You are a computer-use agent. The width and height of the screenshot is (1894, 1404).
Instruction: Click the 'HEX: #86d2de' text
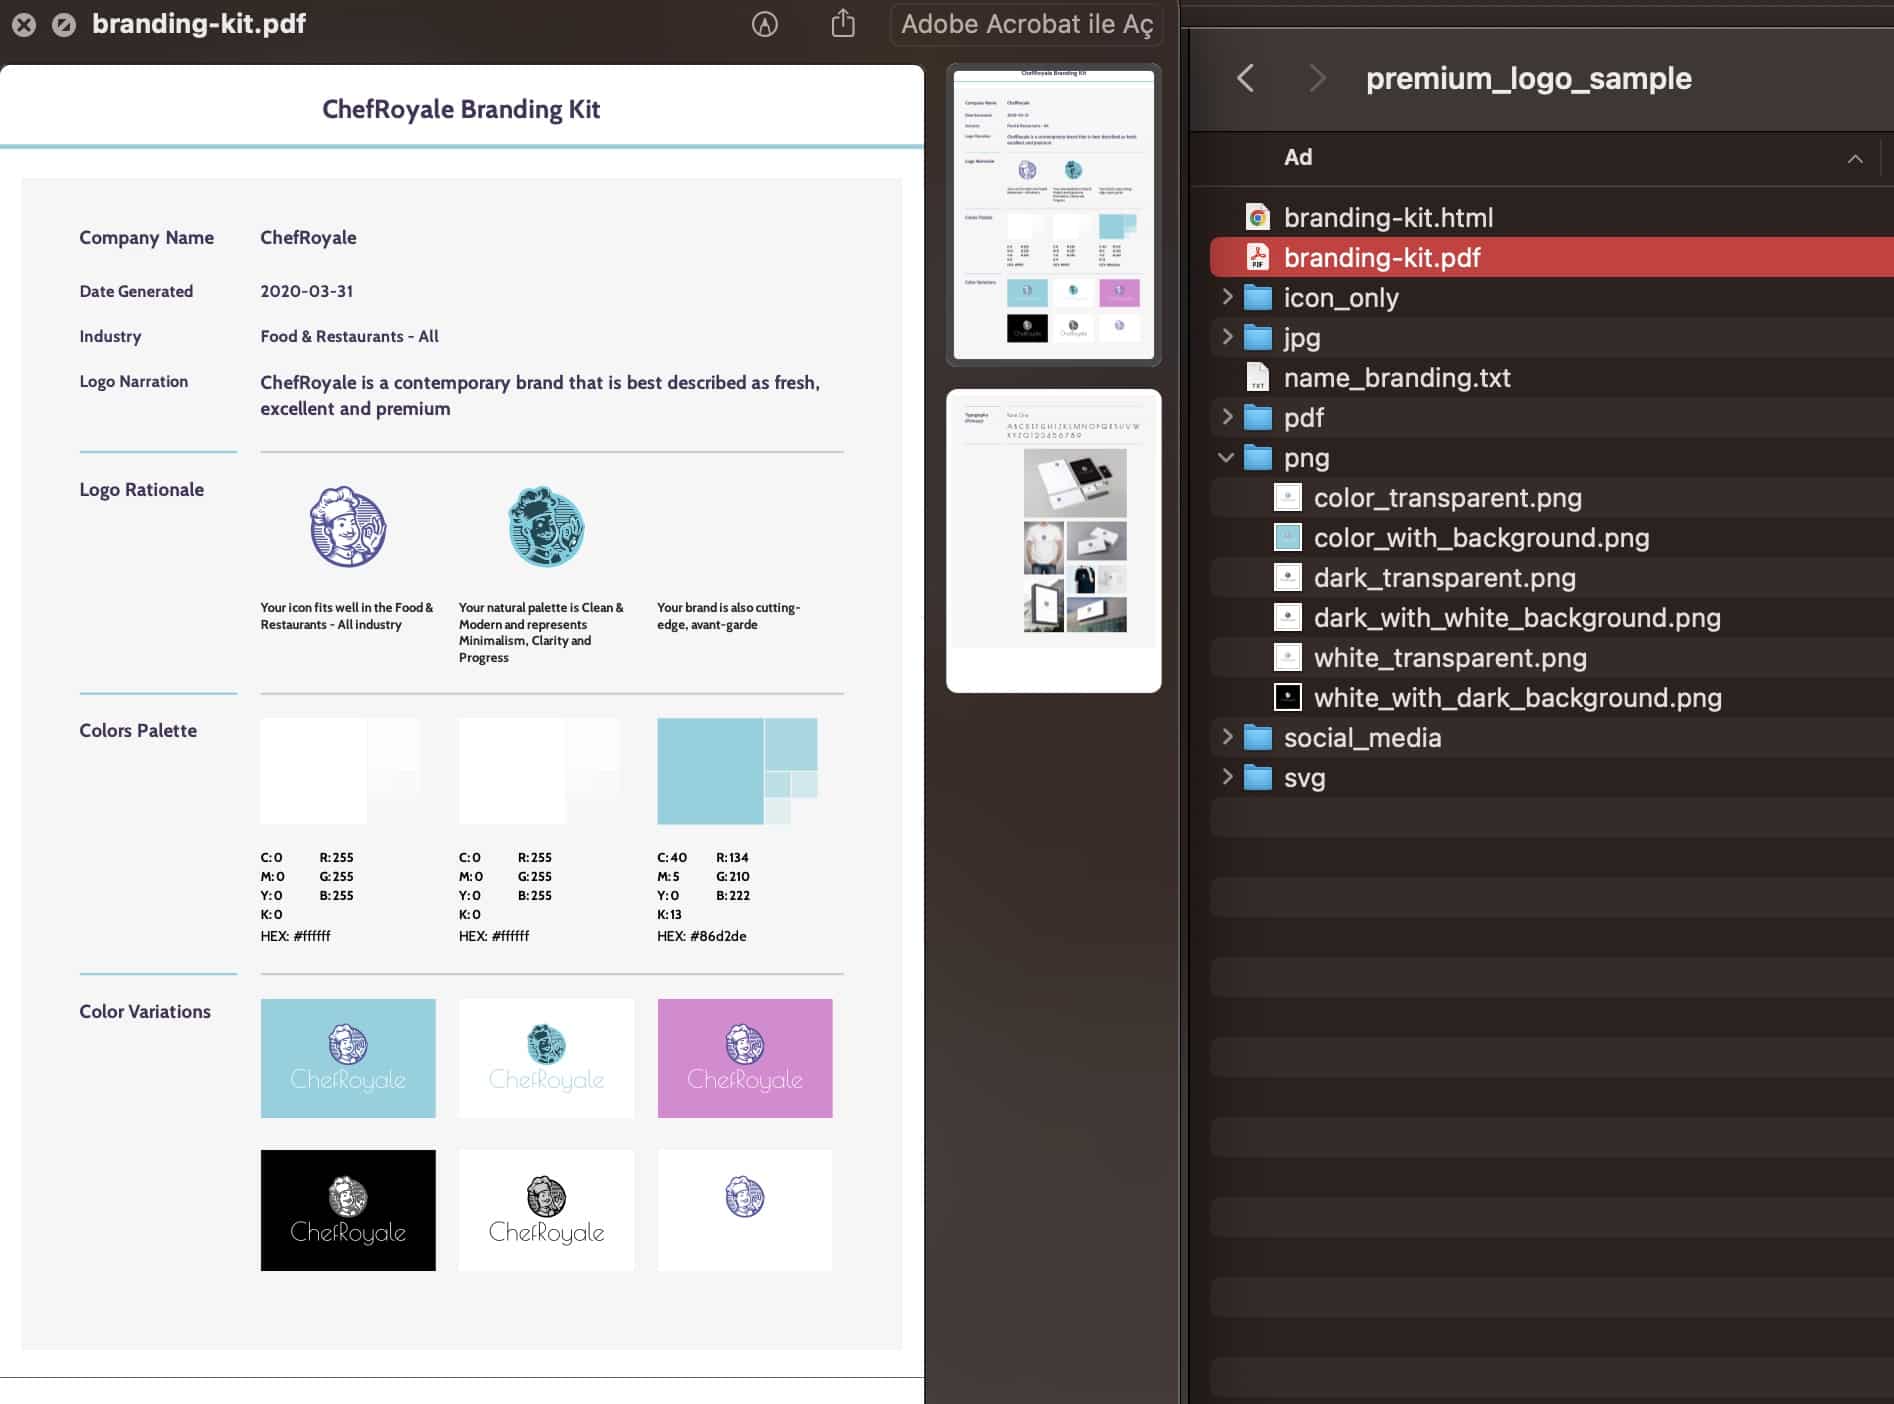tap(702, 936)
